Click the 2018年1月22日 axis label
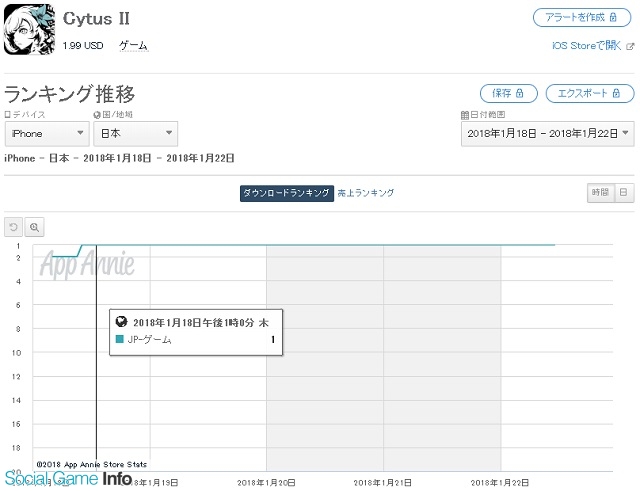Image resolution: width=640 pixels, height=491 pixels. click(x=500, y=483)
